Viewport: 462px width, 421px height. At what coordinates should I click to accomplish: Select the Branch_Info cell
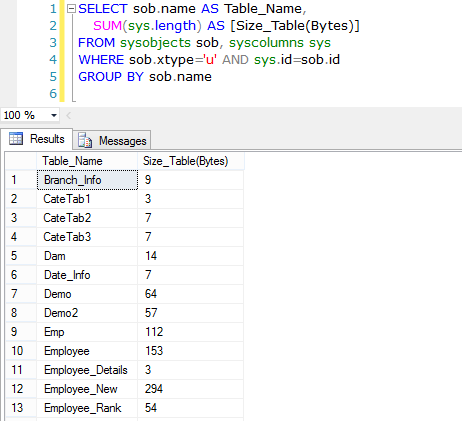coord(87,180)
